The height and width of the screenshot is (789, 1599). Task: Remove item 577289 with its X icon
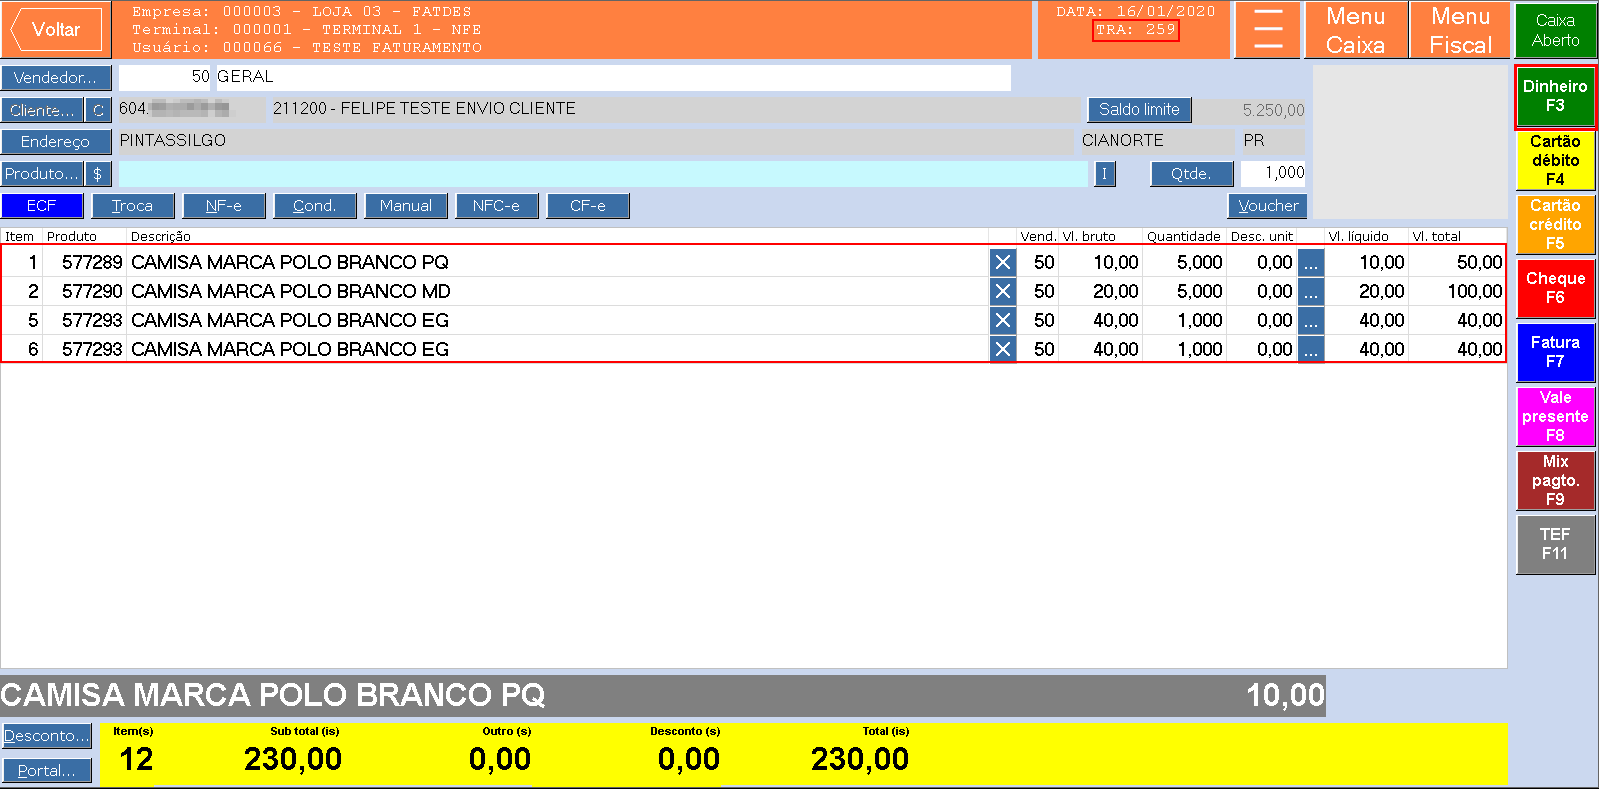point(1002,263)
